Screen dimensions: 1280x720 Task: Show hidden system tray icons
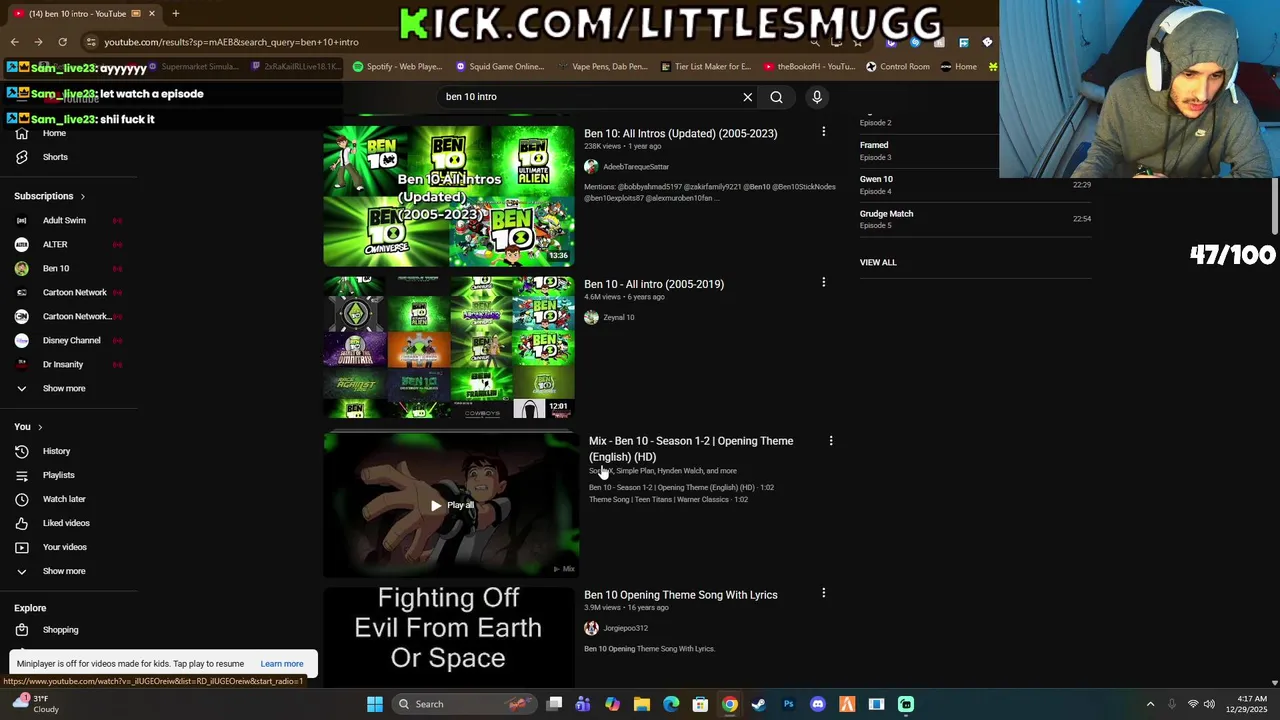[1150, 704]
